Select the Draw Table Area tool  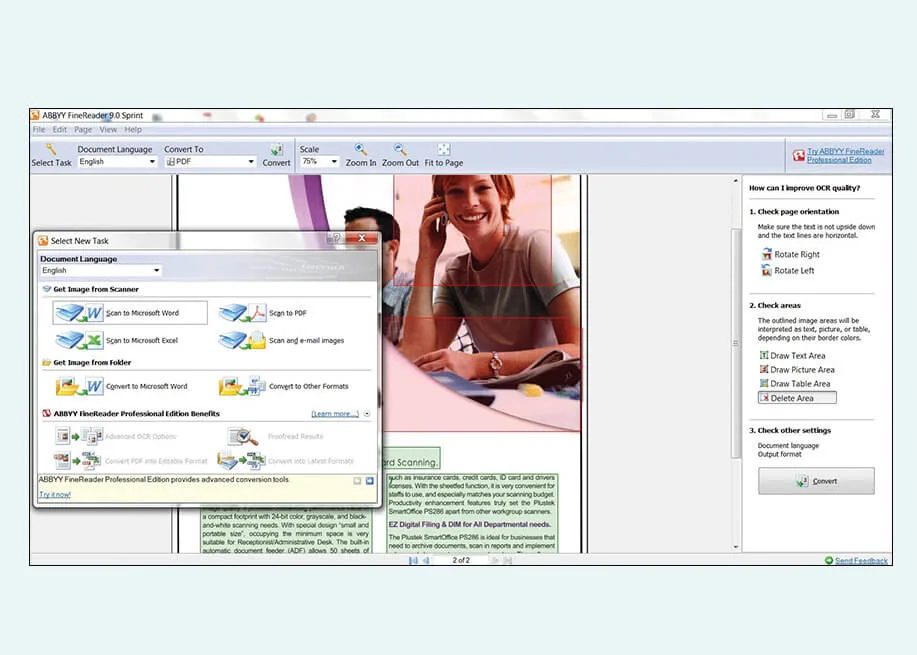click(x=795, y=384)
